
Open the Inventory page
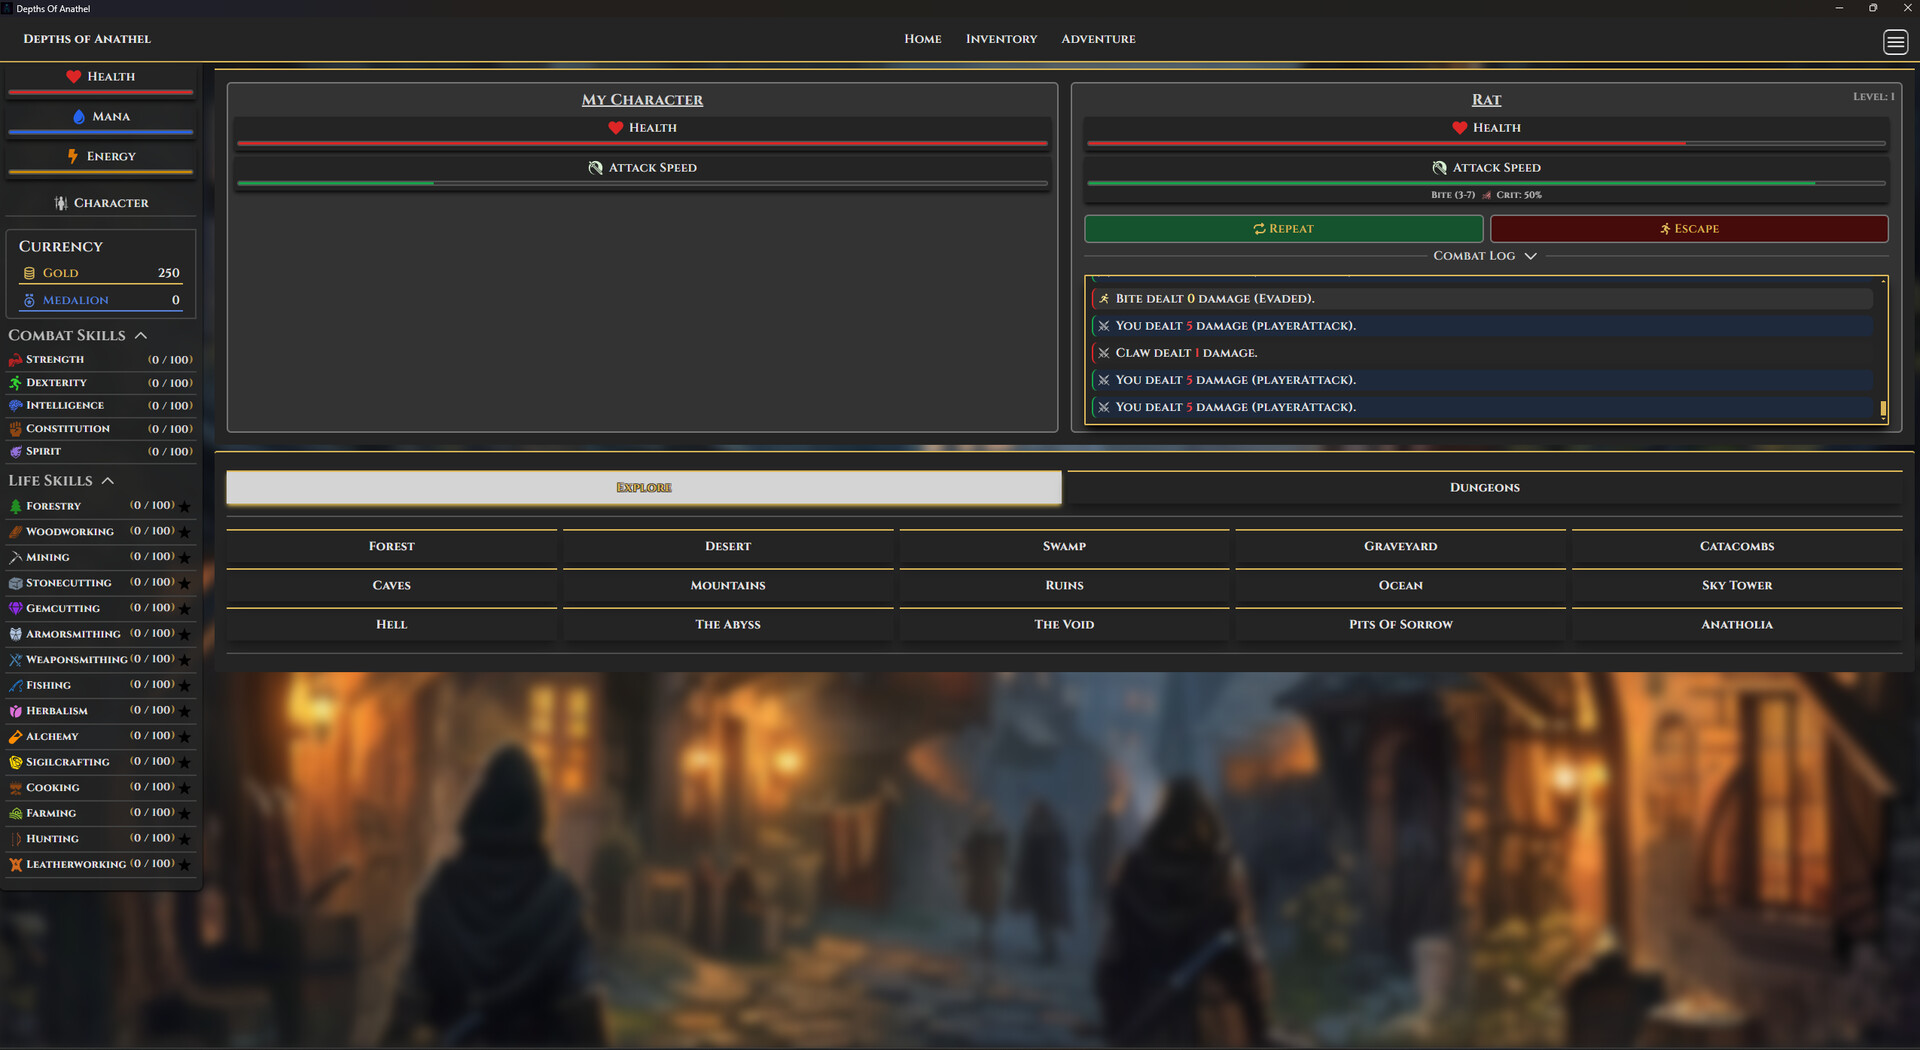(x=1001, y=39)
